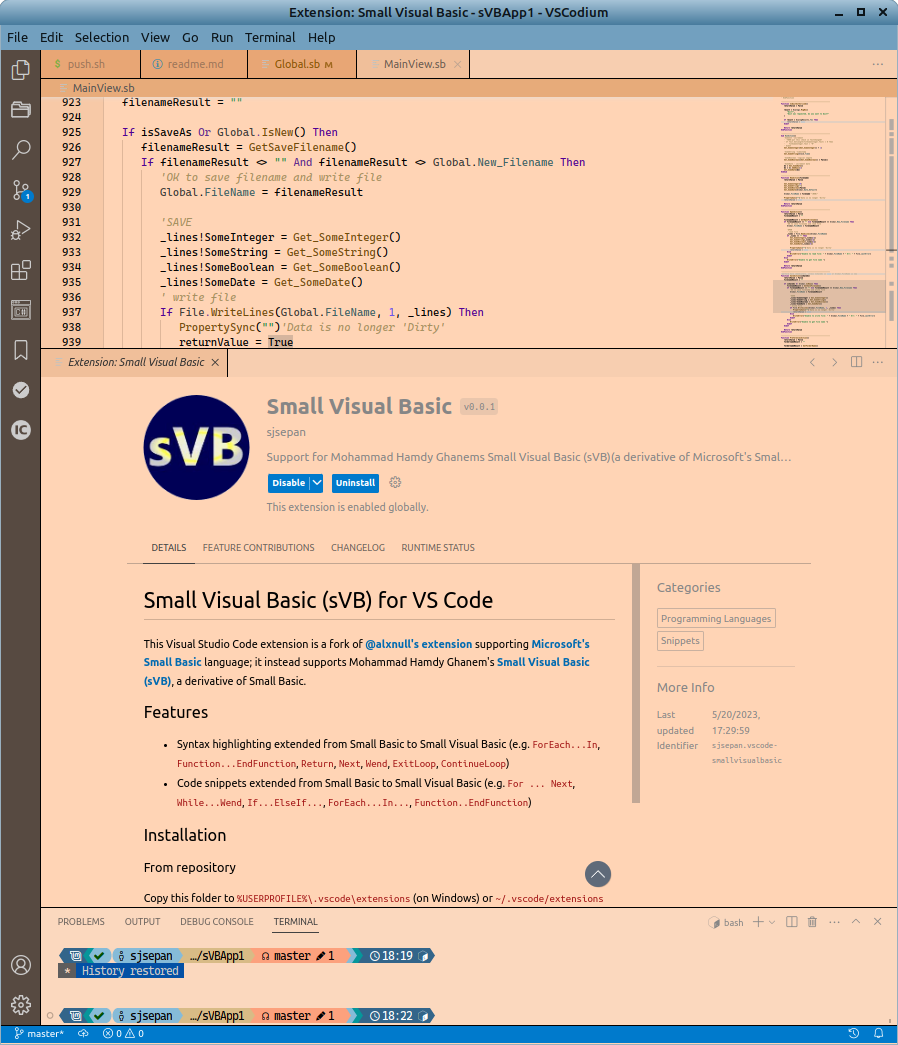Open the terminal launch profile dropdown chevron
Screen dimensions: 898x1045
772,921
